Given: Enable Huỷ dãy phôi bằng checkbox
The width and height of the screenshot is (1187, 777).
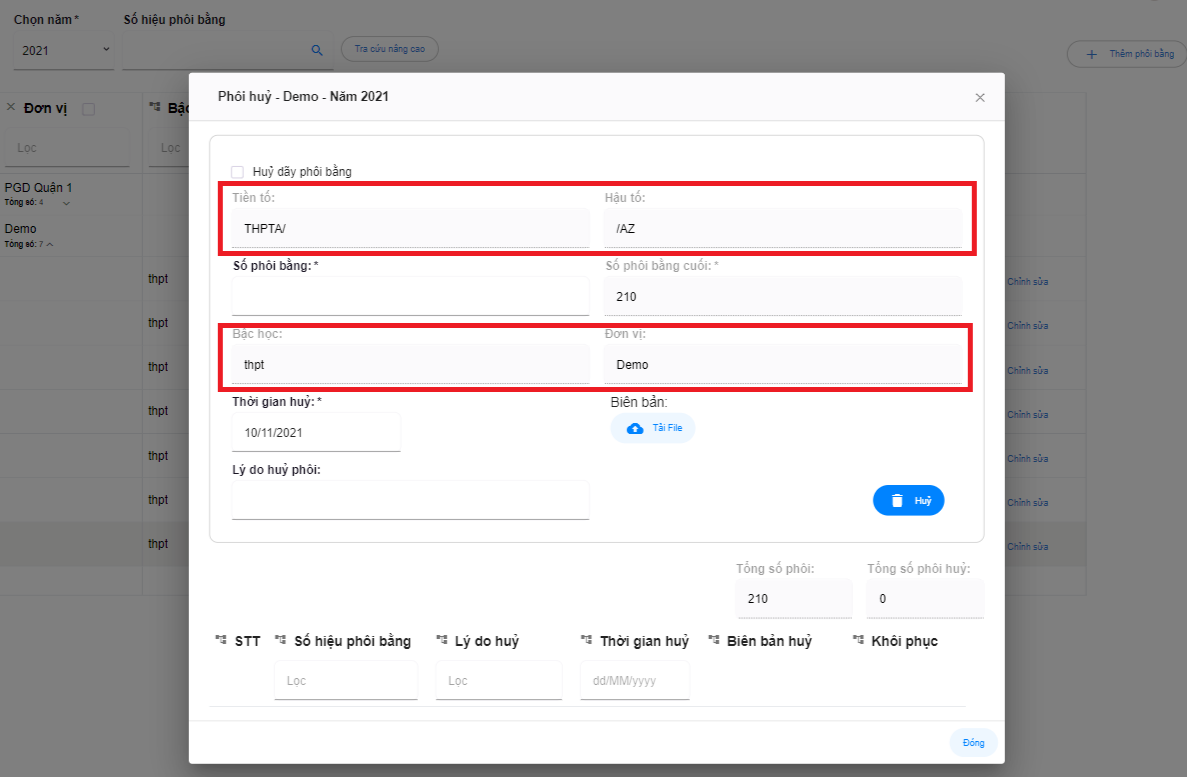Looking at the screenshot, I should [238, 172].
